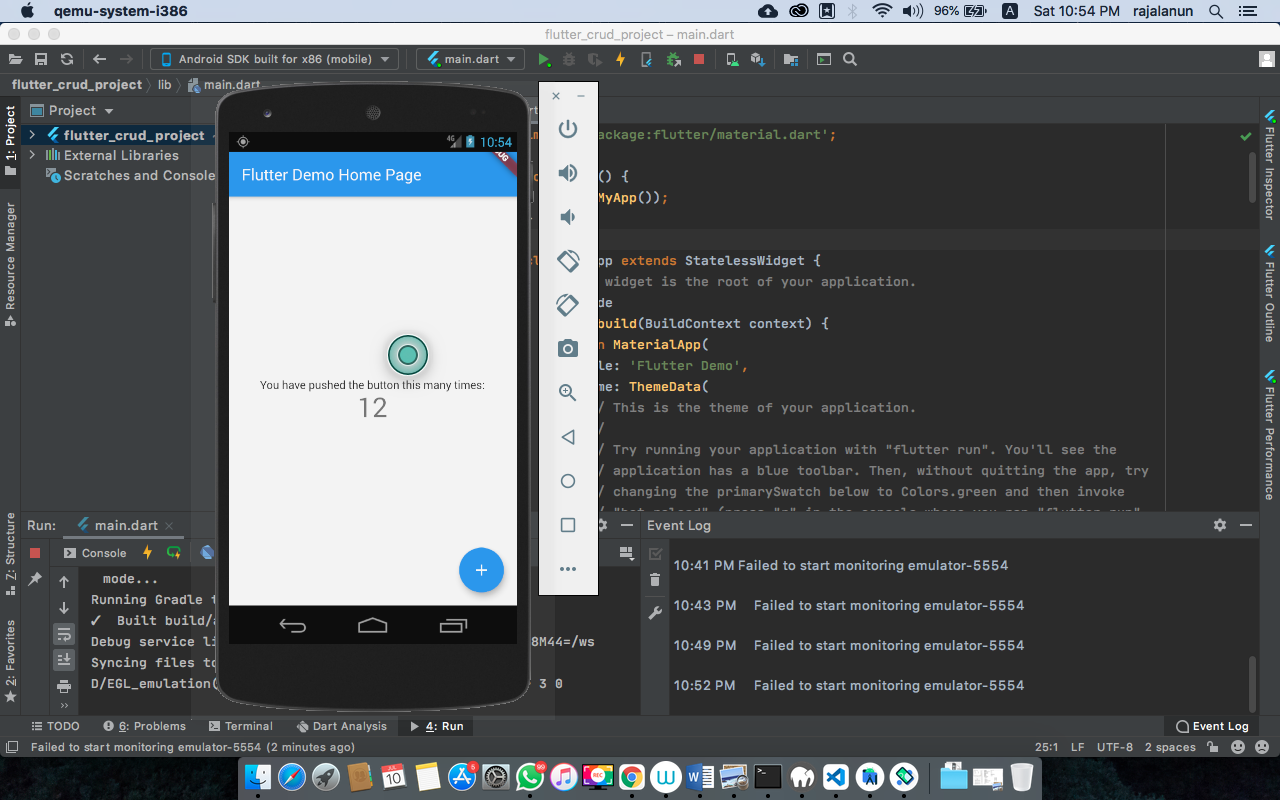Open emulator extended controls three dots
Image resolution: width=1280 pixels, height=800 pixels.
pos(568,569)
